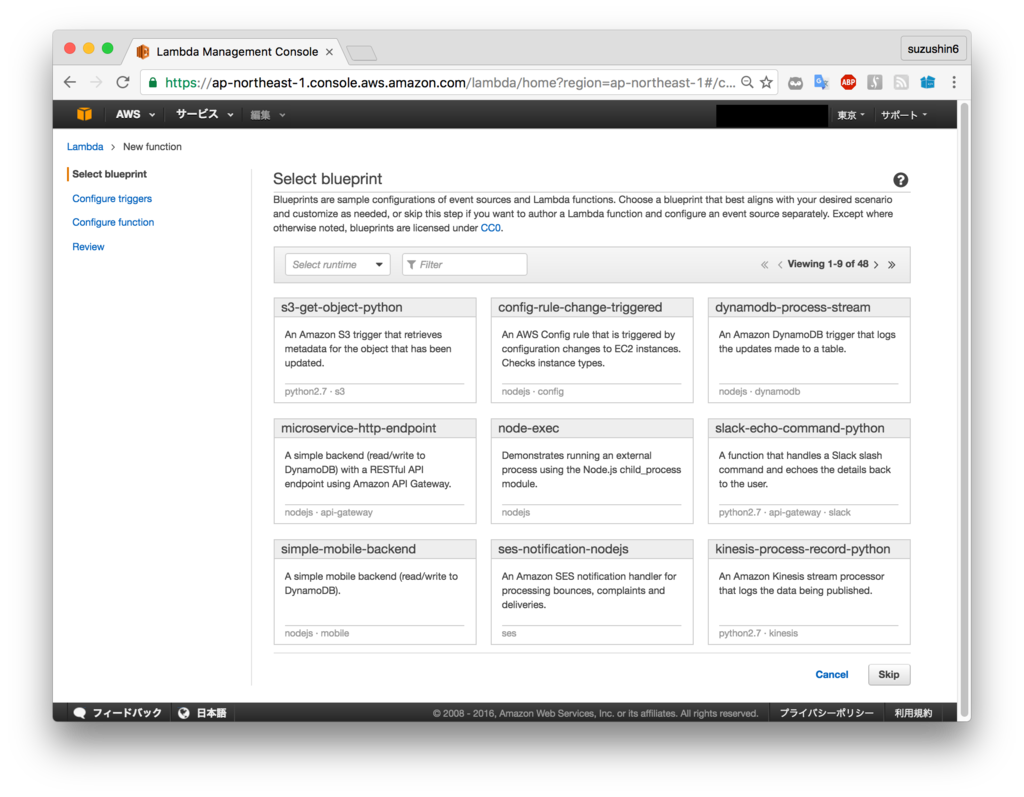Click the AWS orange cube logo
1024x797 pixels.
pos(84,114)
